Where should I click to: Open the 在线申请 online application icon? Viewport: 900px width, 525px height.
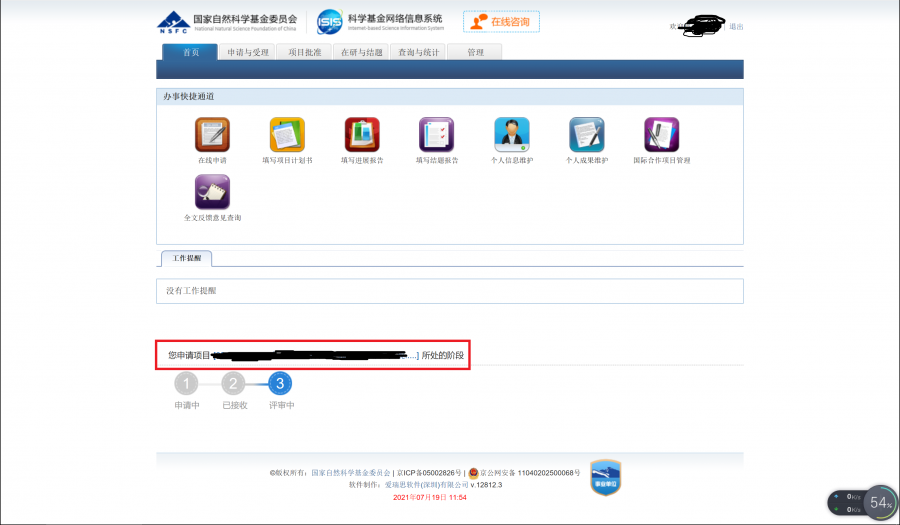coord(212,134)
